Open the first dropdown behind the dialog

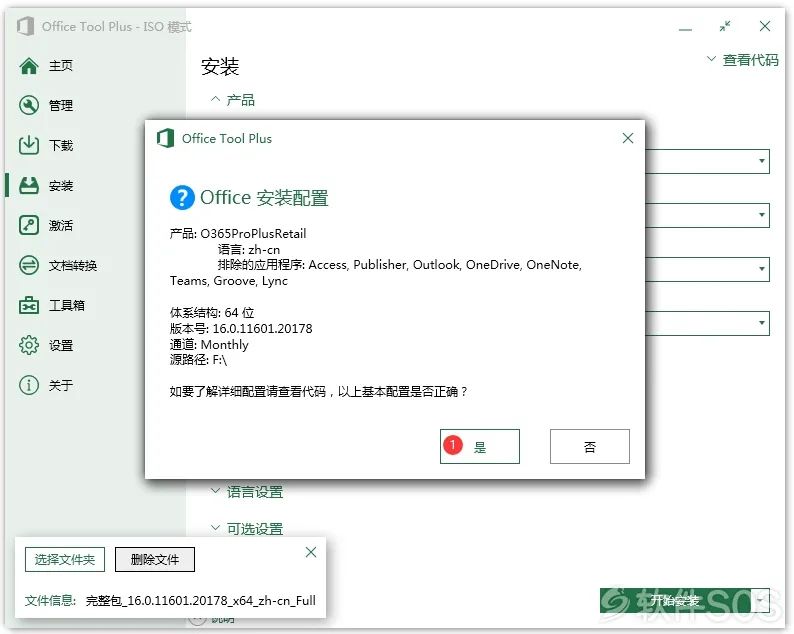point(761,161)
